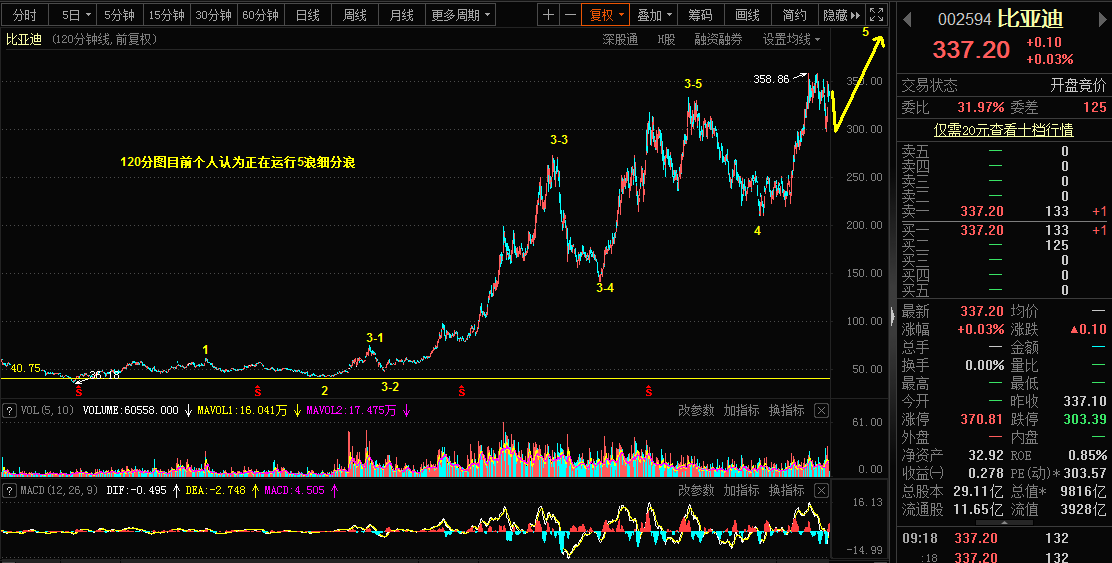Click 改参数 in the VOL panel
The width and height of the screenshot is (1112, 563).
696,411
